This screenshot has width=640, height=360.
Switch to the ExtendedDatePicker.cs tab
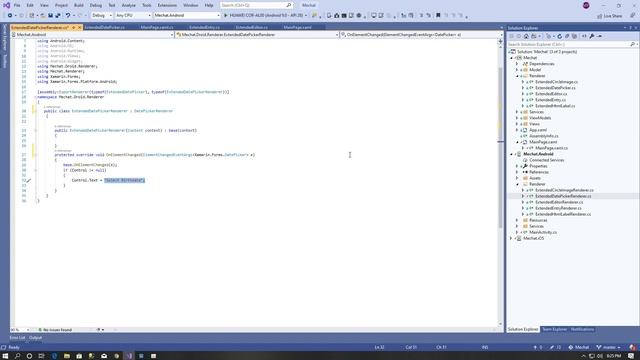point(104,27)
